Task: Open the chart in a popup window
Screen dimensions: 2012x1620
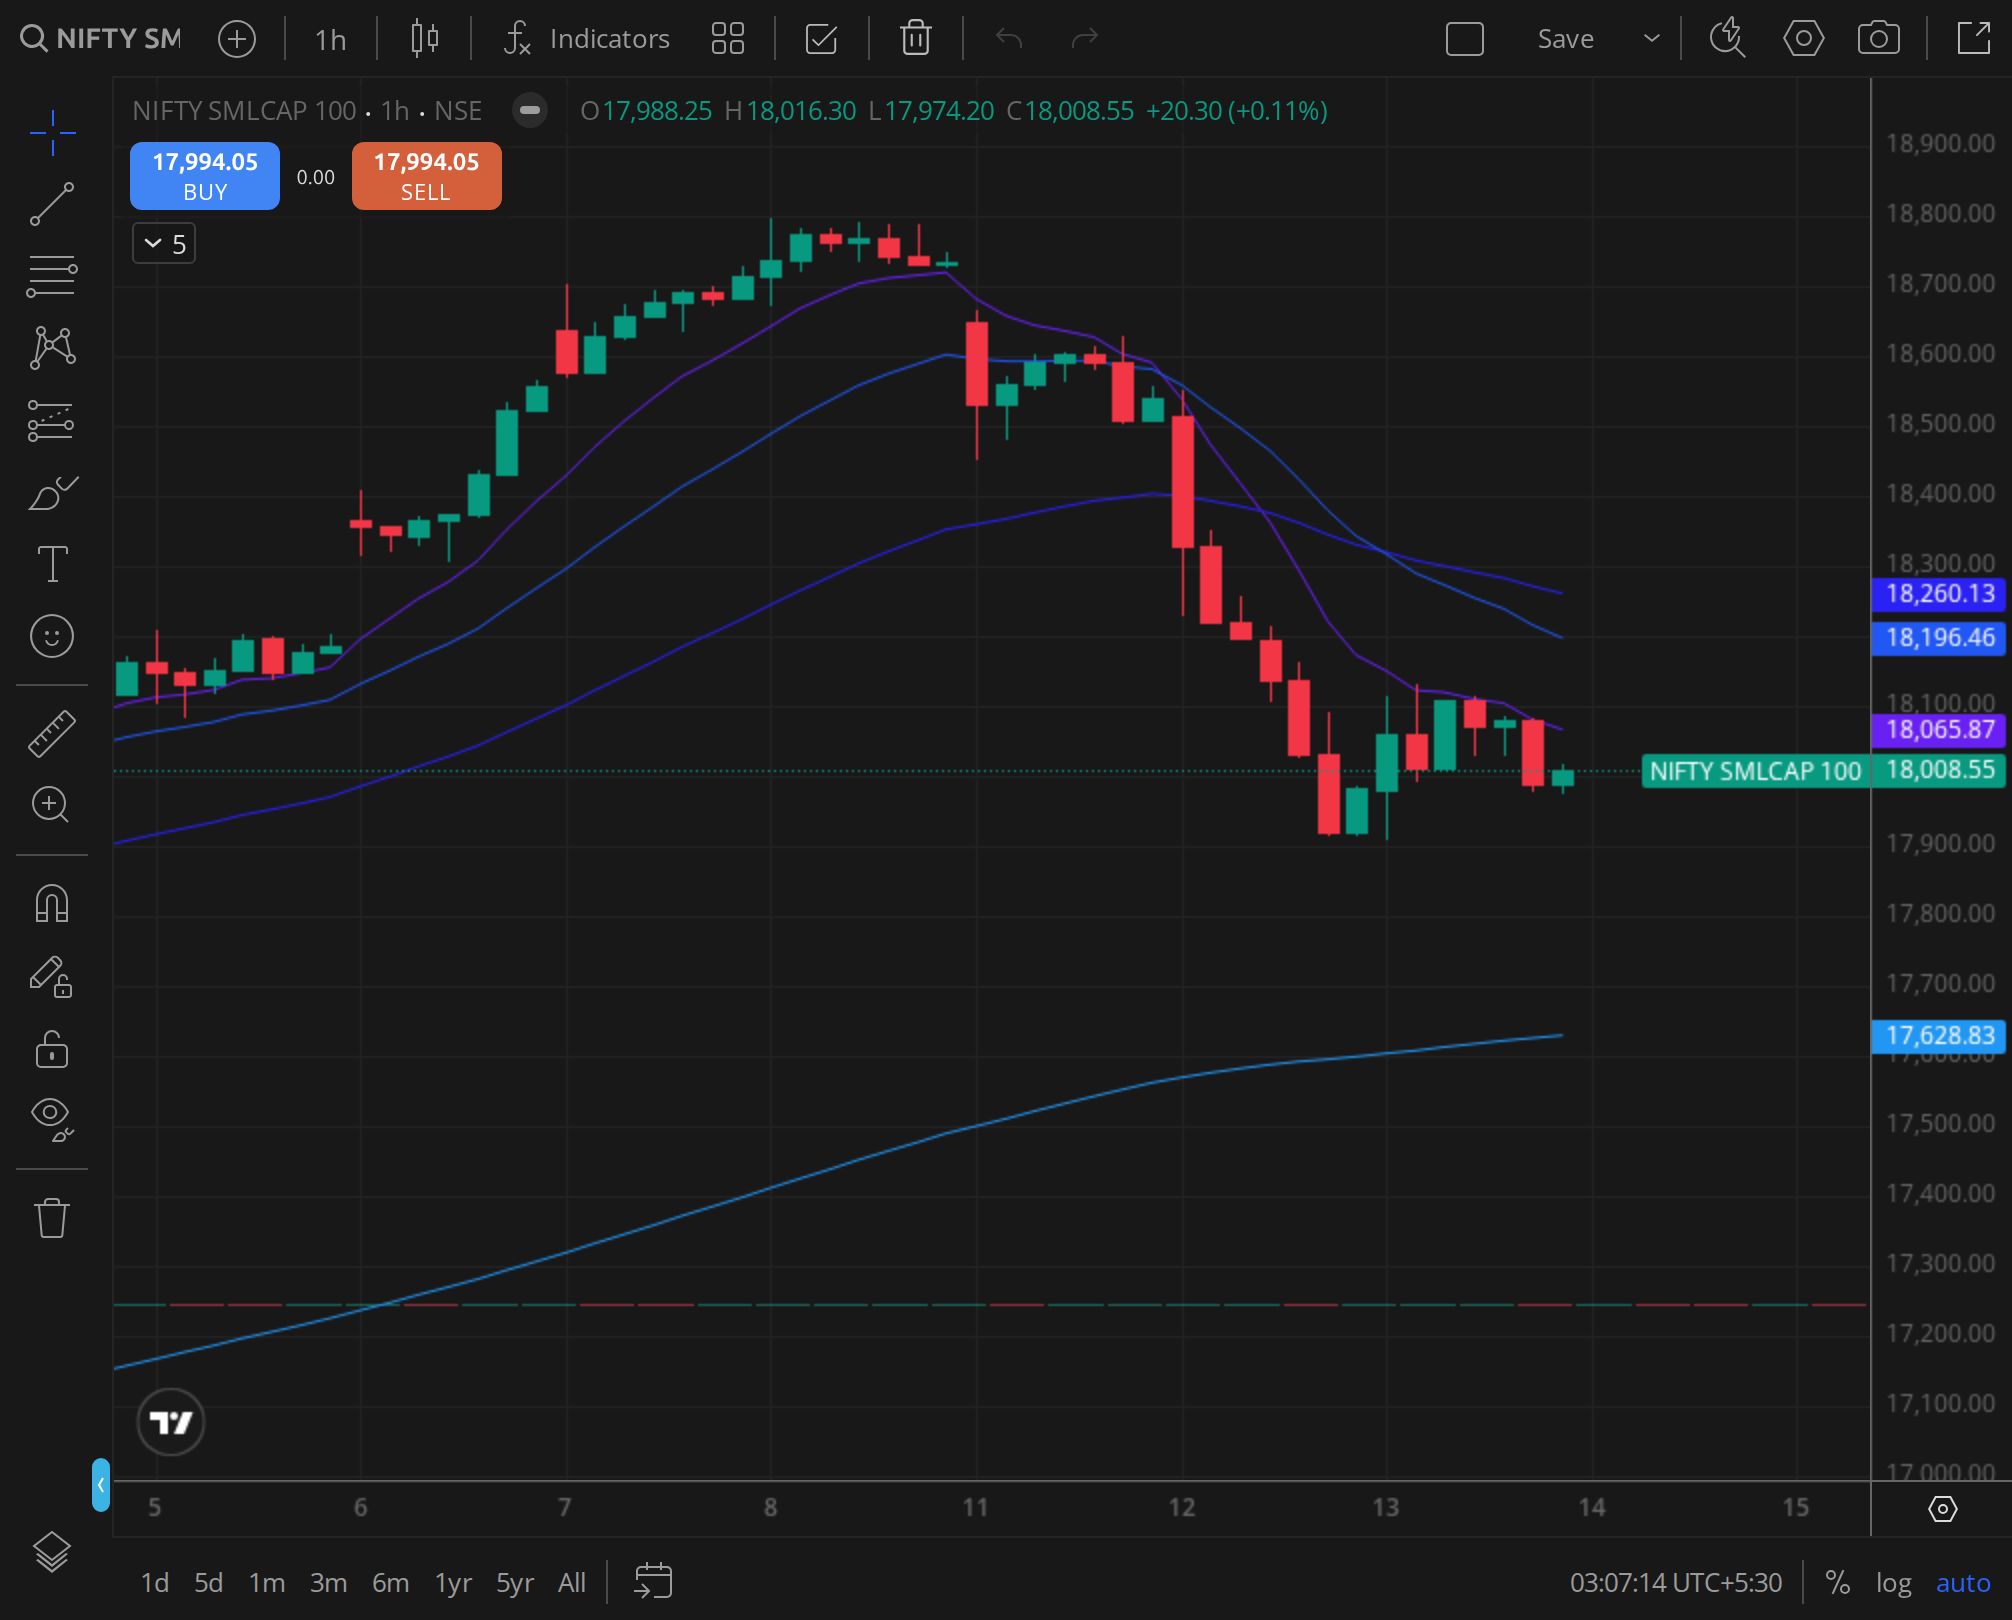Action: (1974, 39)
